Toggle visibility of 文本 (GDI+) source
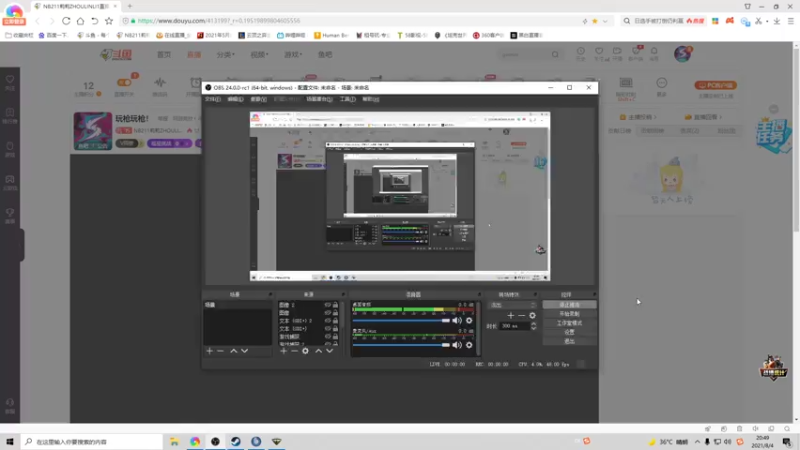This screenshot has width=800, height=450. (x=328, y=329)
